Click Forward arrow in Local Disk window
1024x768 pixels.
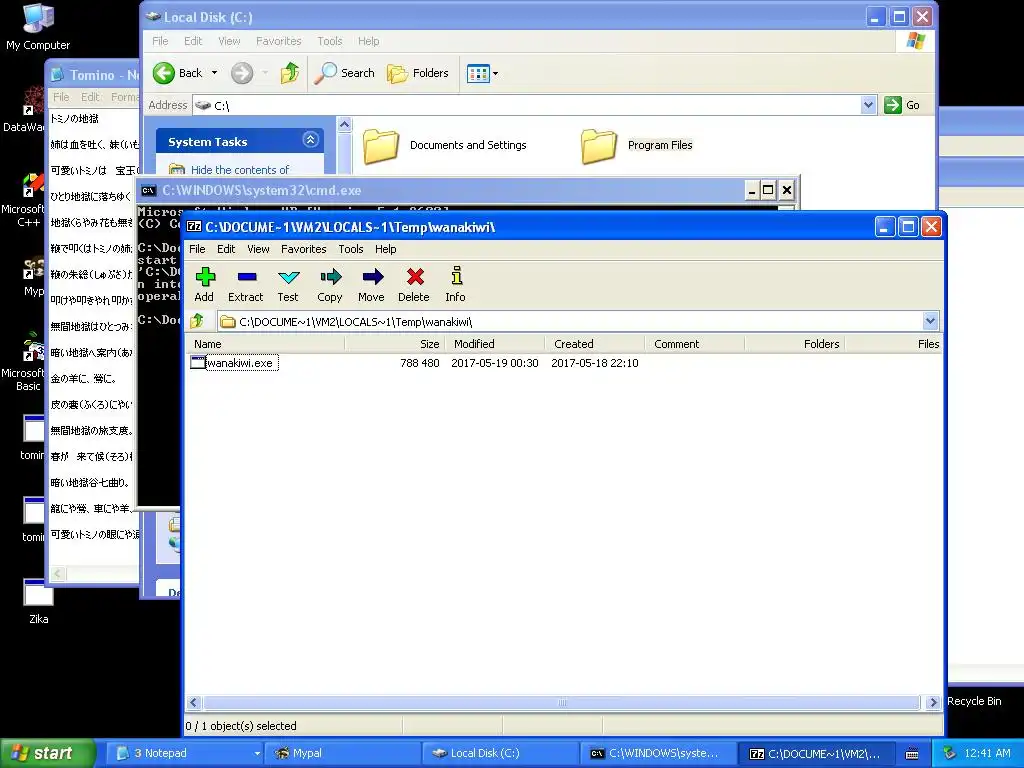pyautogui.click(x=242, y=73)
